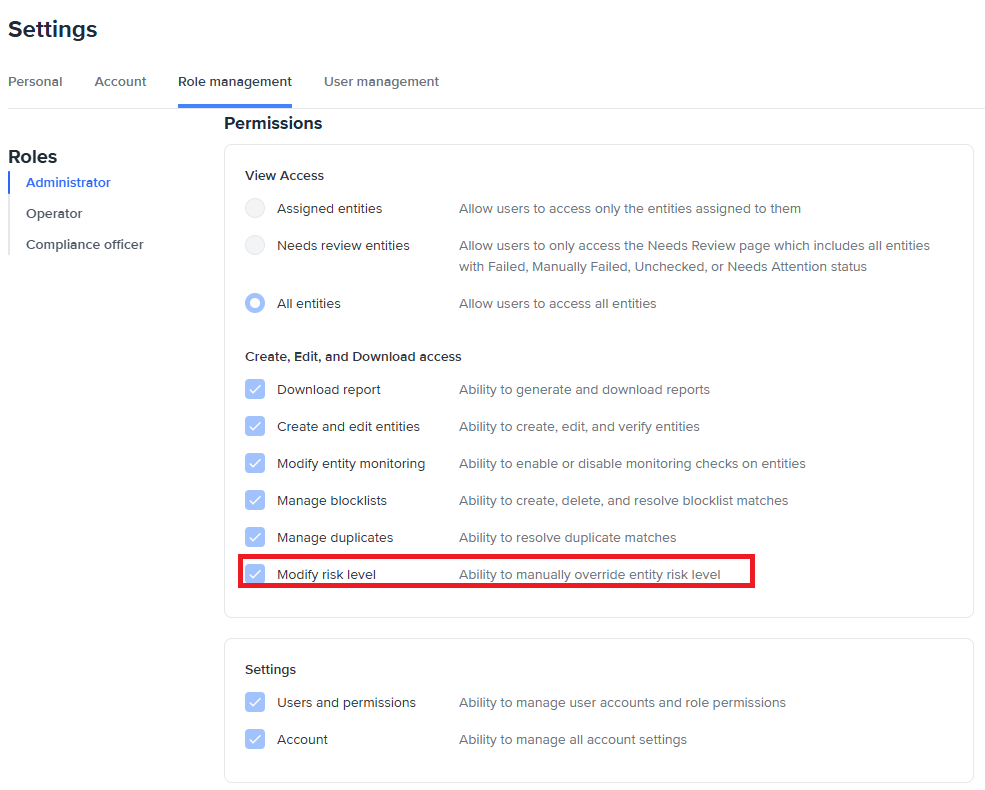This screenshot has height=790, width=985.
Task: Click 'Ability to resolve duplicate matches' text
Action: 567,538
